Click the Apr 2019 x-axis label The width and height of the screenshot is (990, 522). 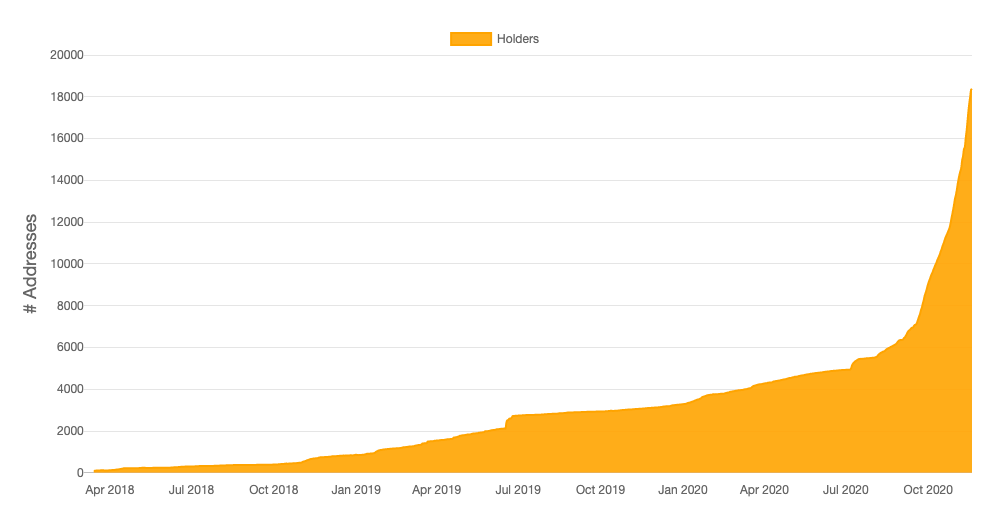point(436,490)
